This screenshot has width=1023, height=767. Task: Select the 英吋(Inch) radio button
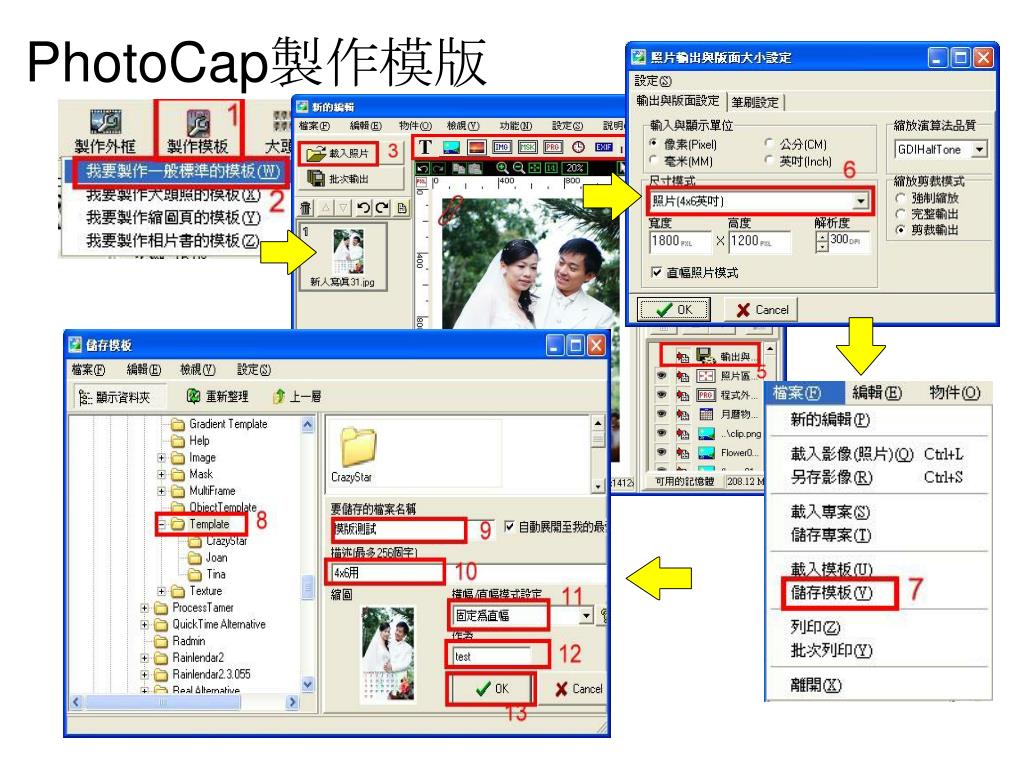pos(769,159)
